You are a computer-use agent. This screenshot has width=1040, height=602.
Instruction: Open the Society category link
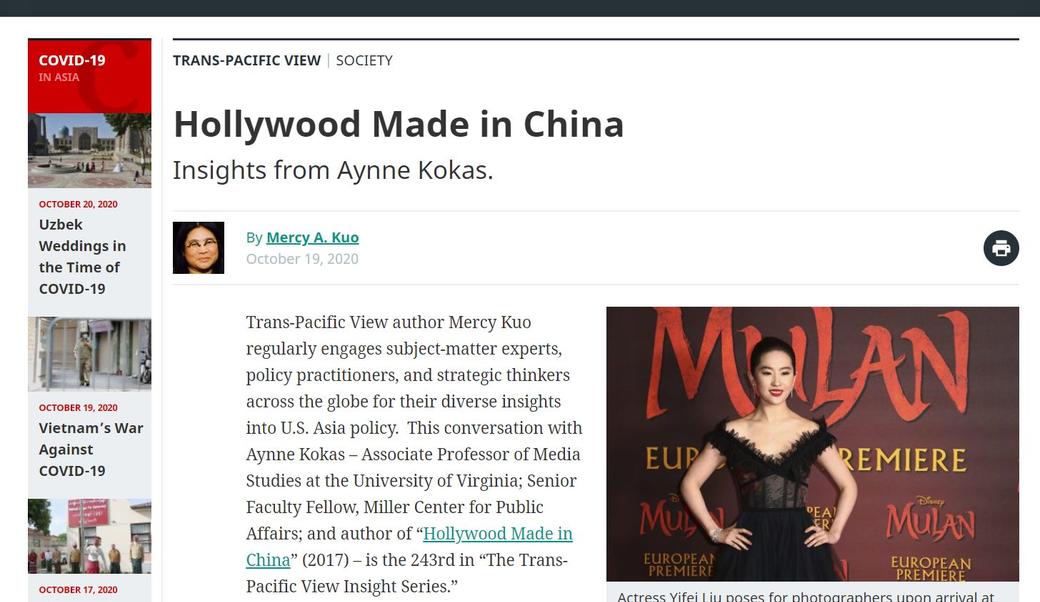[x=364, y=60]
